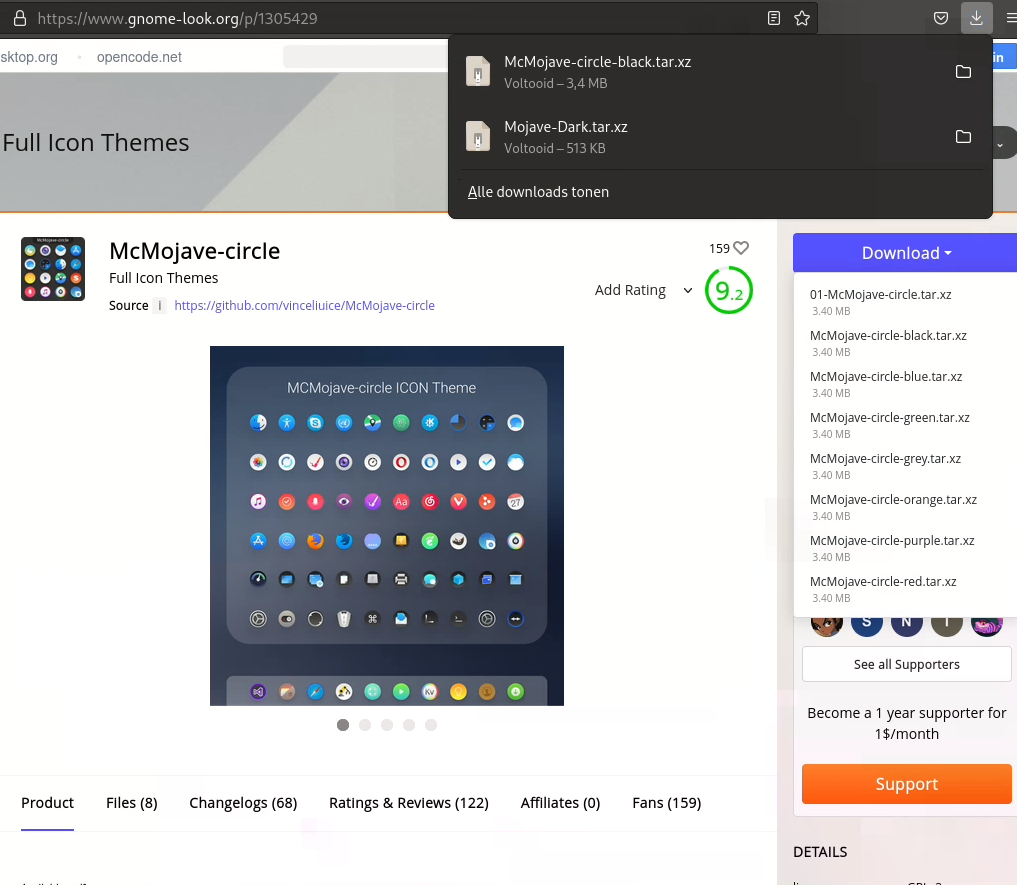The width and height of the screenshot is (1017, 885).
Task: Click the McMojave-circle-black.tar.xz download entry name
Action: 597,62
